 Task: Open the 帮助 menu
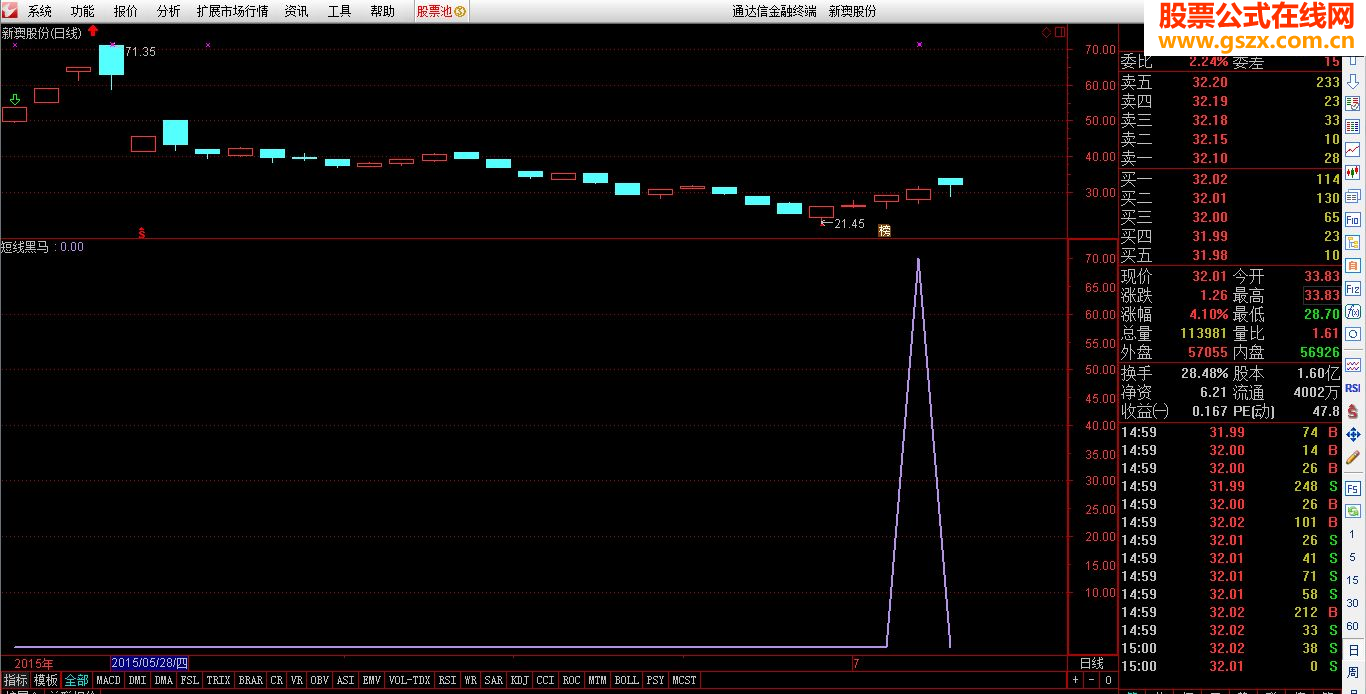pos(383,11)
